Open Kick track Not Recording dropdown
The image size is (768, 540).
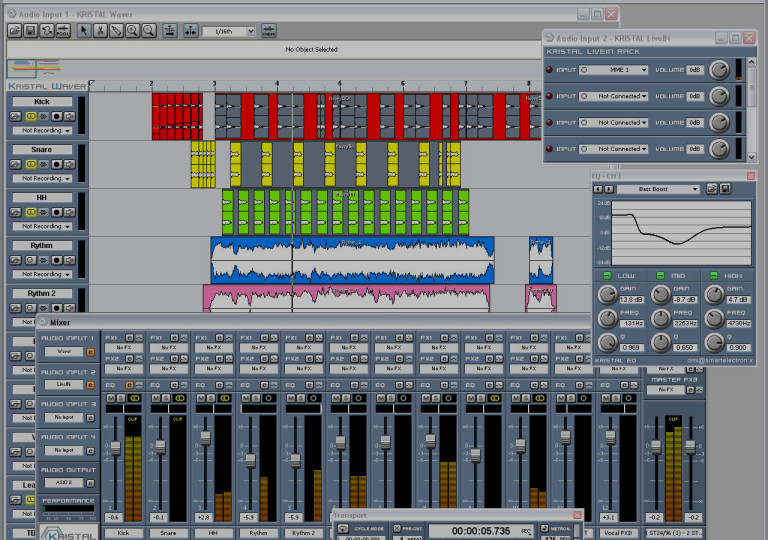pos(42,131)
